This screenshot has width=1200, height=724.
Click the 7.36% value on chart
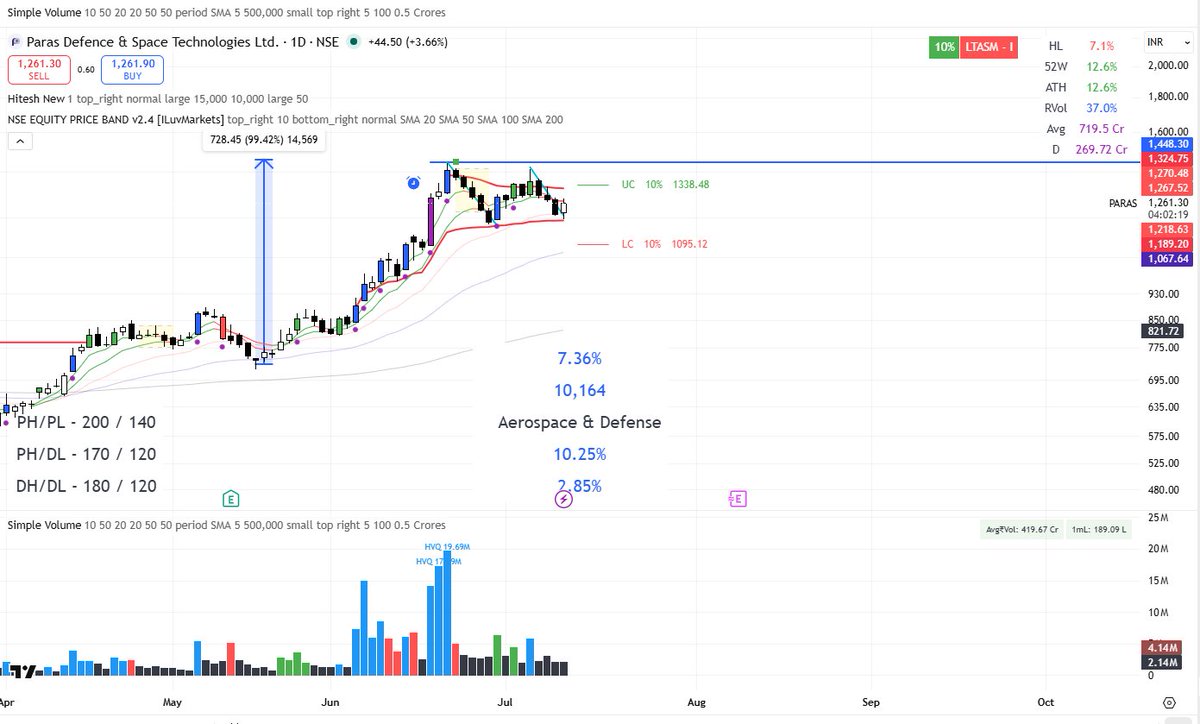[580, 358]
